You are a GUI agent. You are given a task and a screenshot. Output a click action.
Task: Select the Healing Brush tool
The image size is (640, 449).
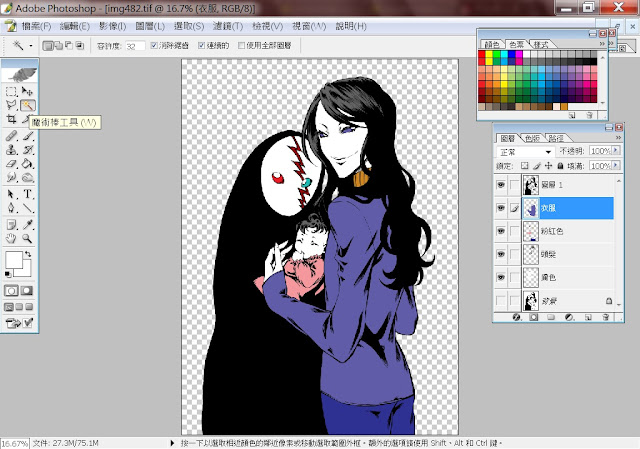tap(11, 136)
